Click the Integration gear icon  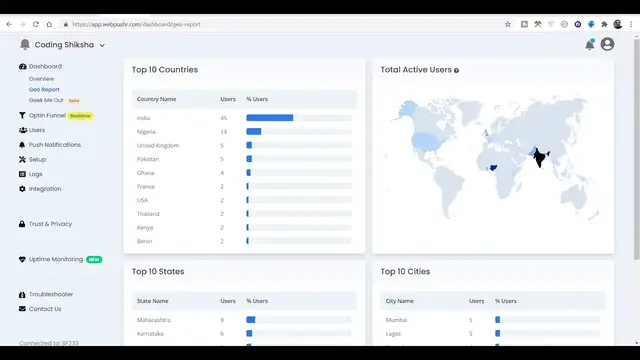pyautogui.click(x=22, y=189)
